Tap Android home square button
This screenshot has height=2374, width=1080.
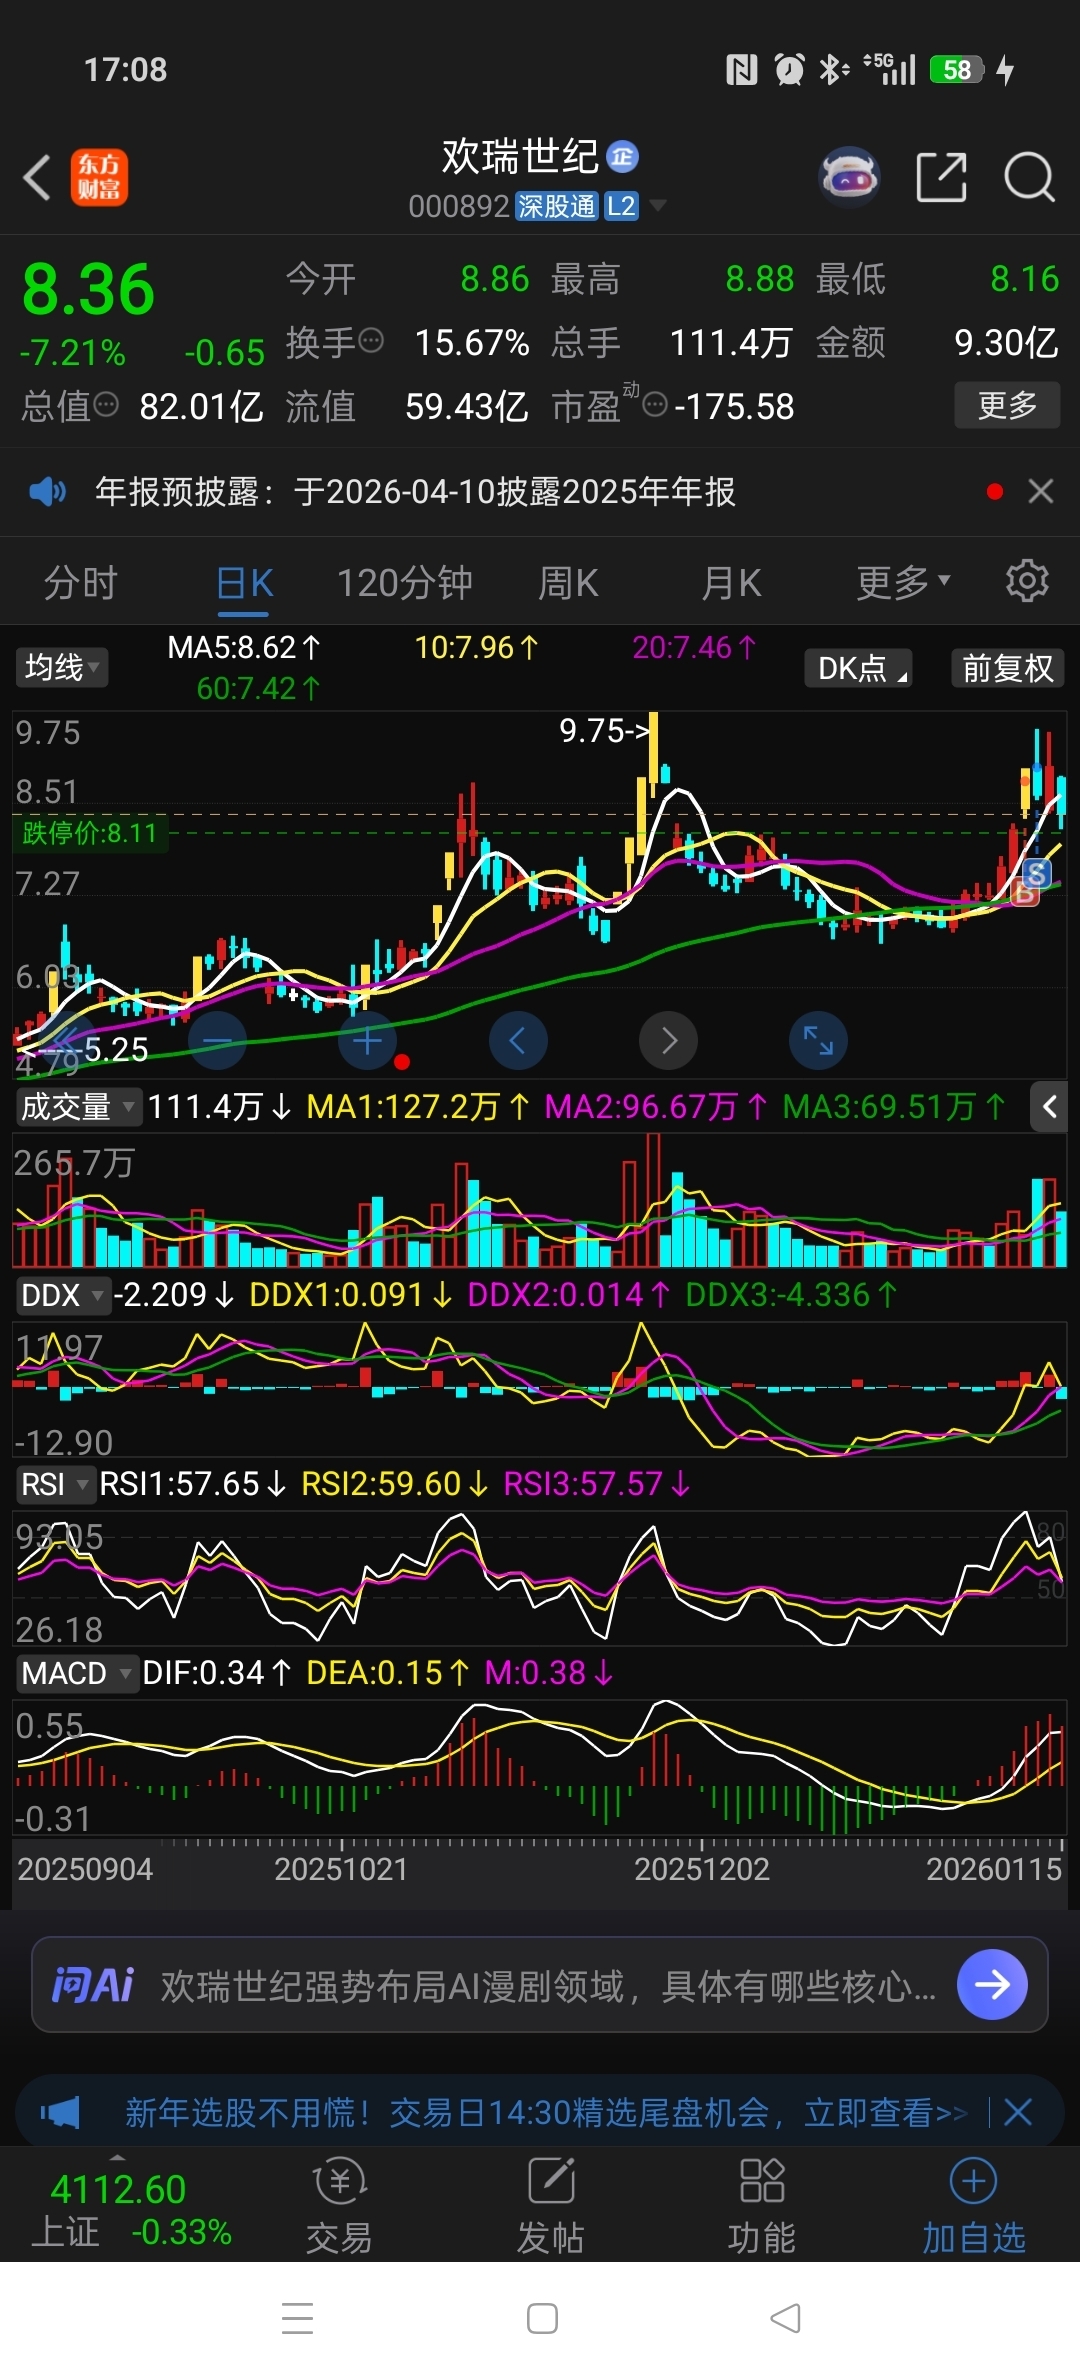542,2318
